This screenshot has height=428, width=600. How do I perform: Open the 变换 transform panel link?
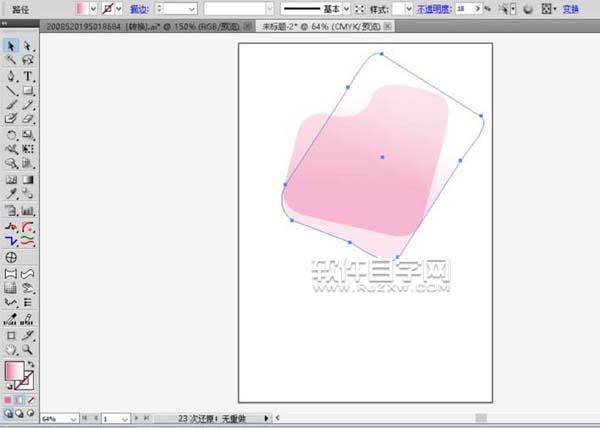click(571, 9)
